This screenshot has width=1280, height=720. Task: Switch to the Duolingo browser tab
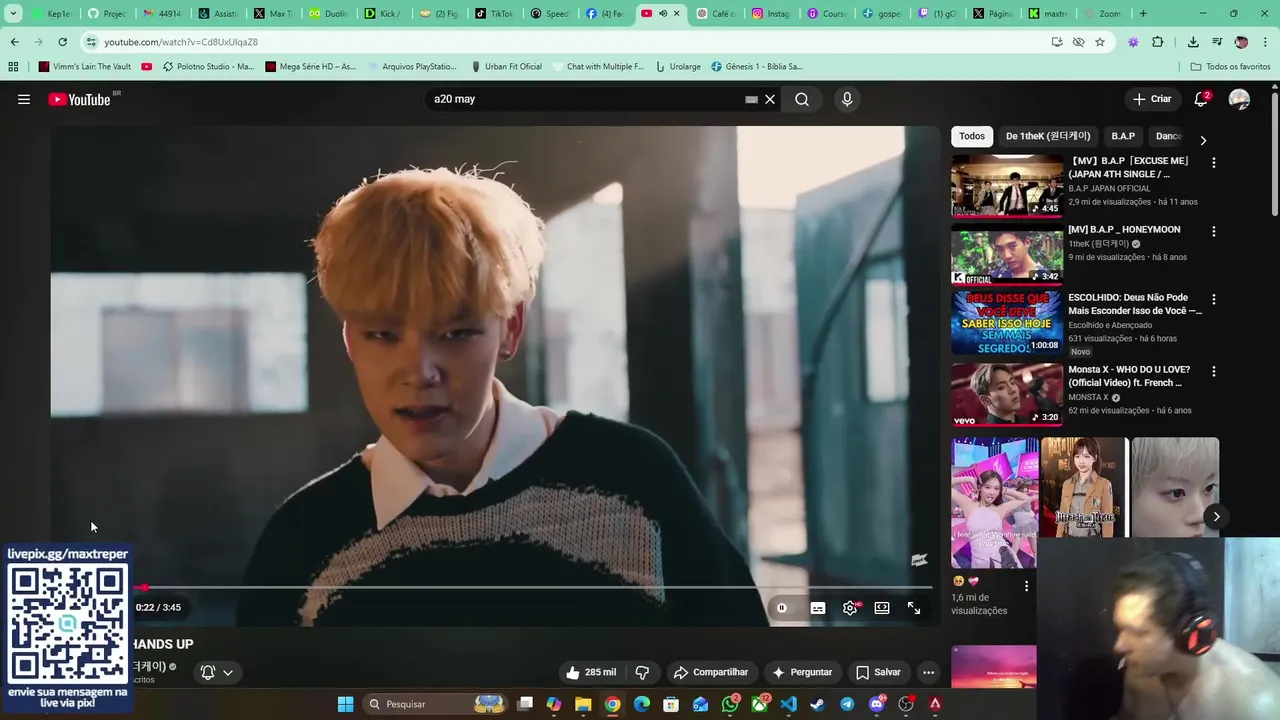[328, 14]
